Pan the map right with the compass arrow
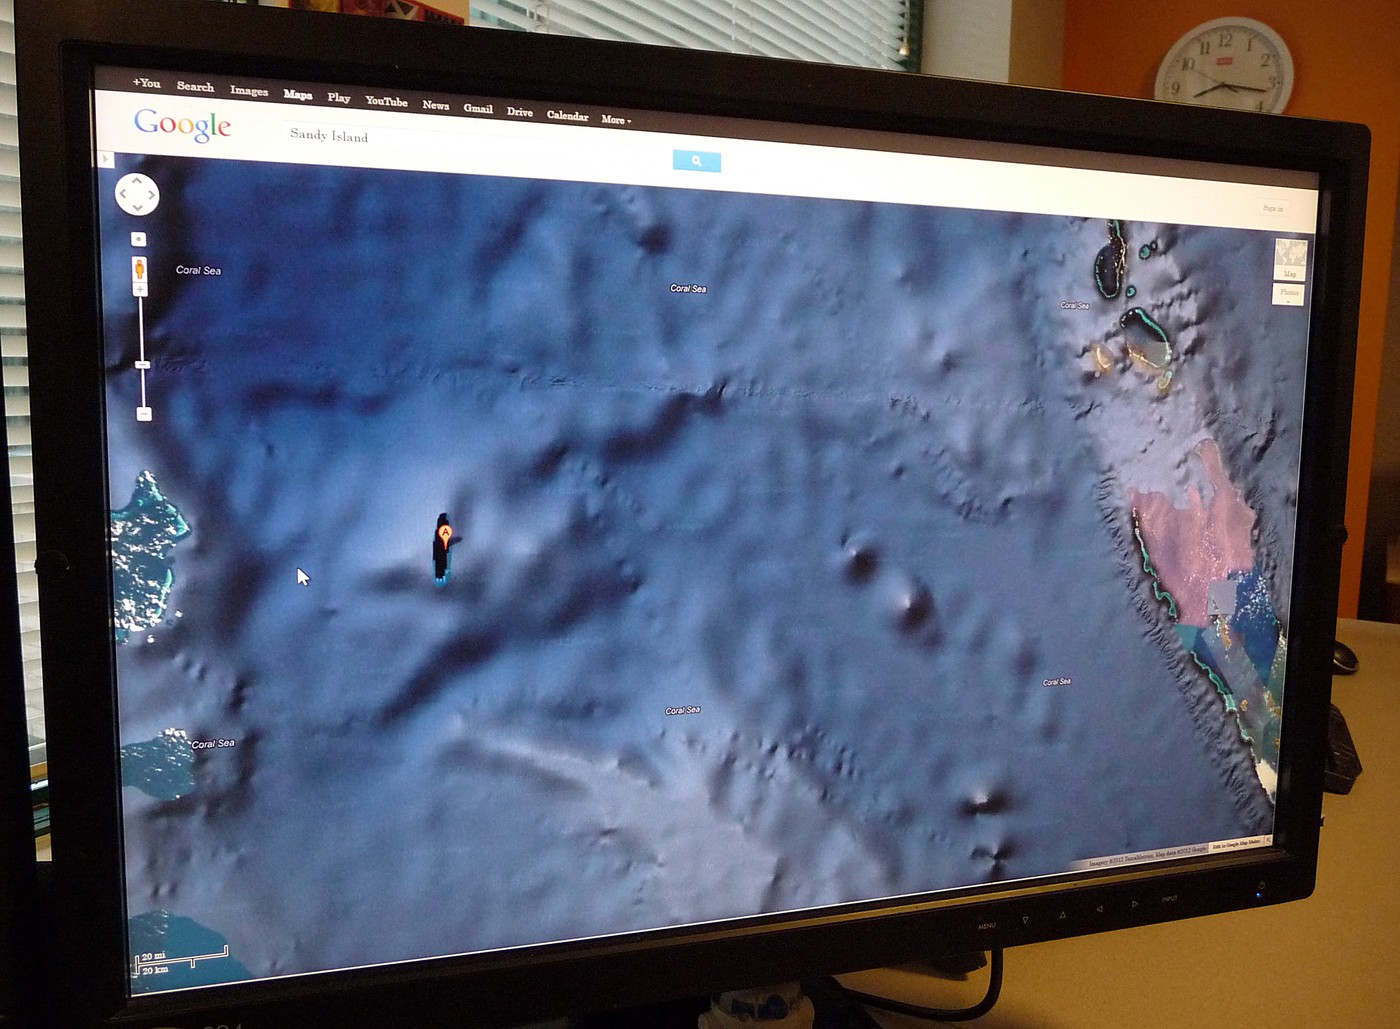 coord(151,195)
